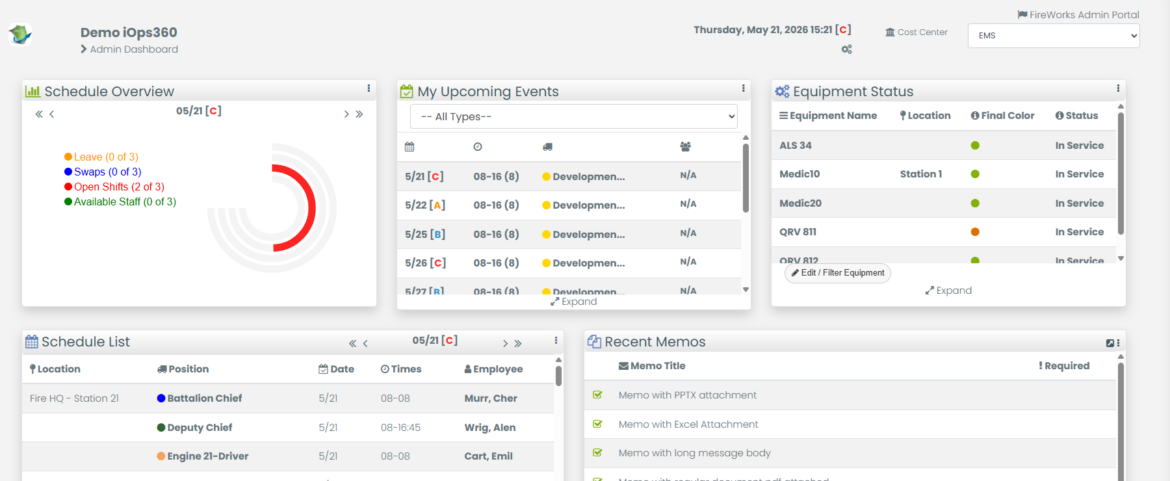Click the orange color dot for QRV 811
Screen dimensions: 1170x481
975,232
